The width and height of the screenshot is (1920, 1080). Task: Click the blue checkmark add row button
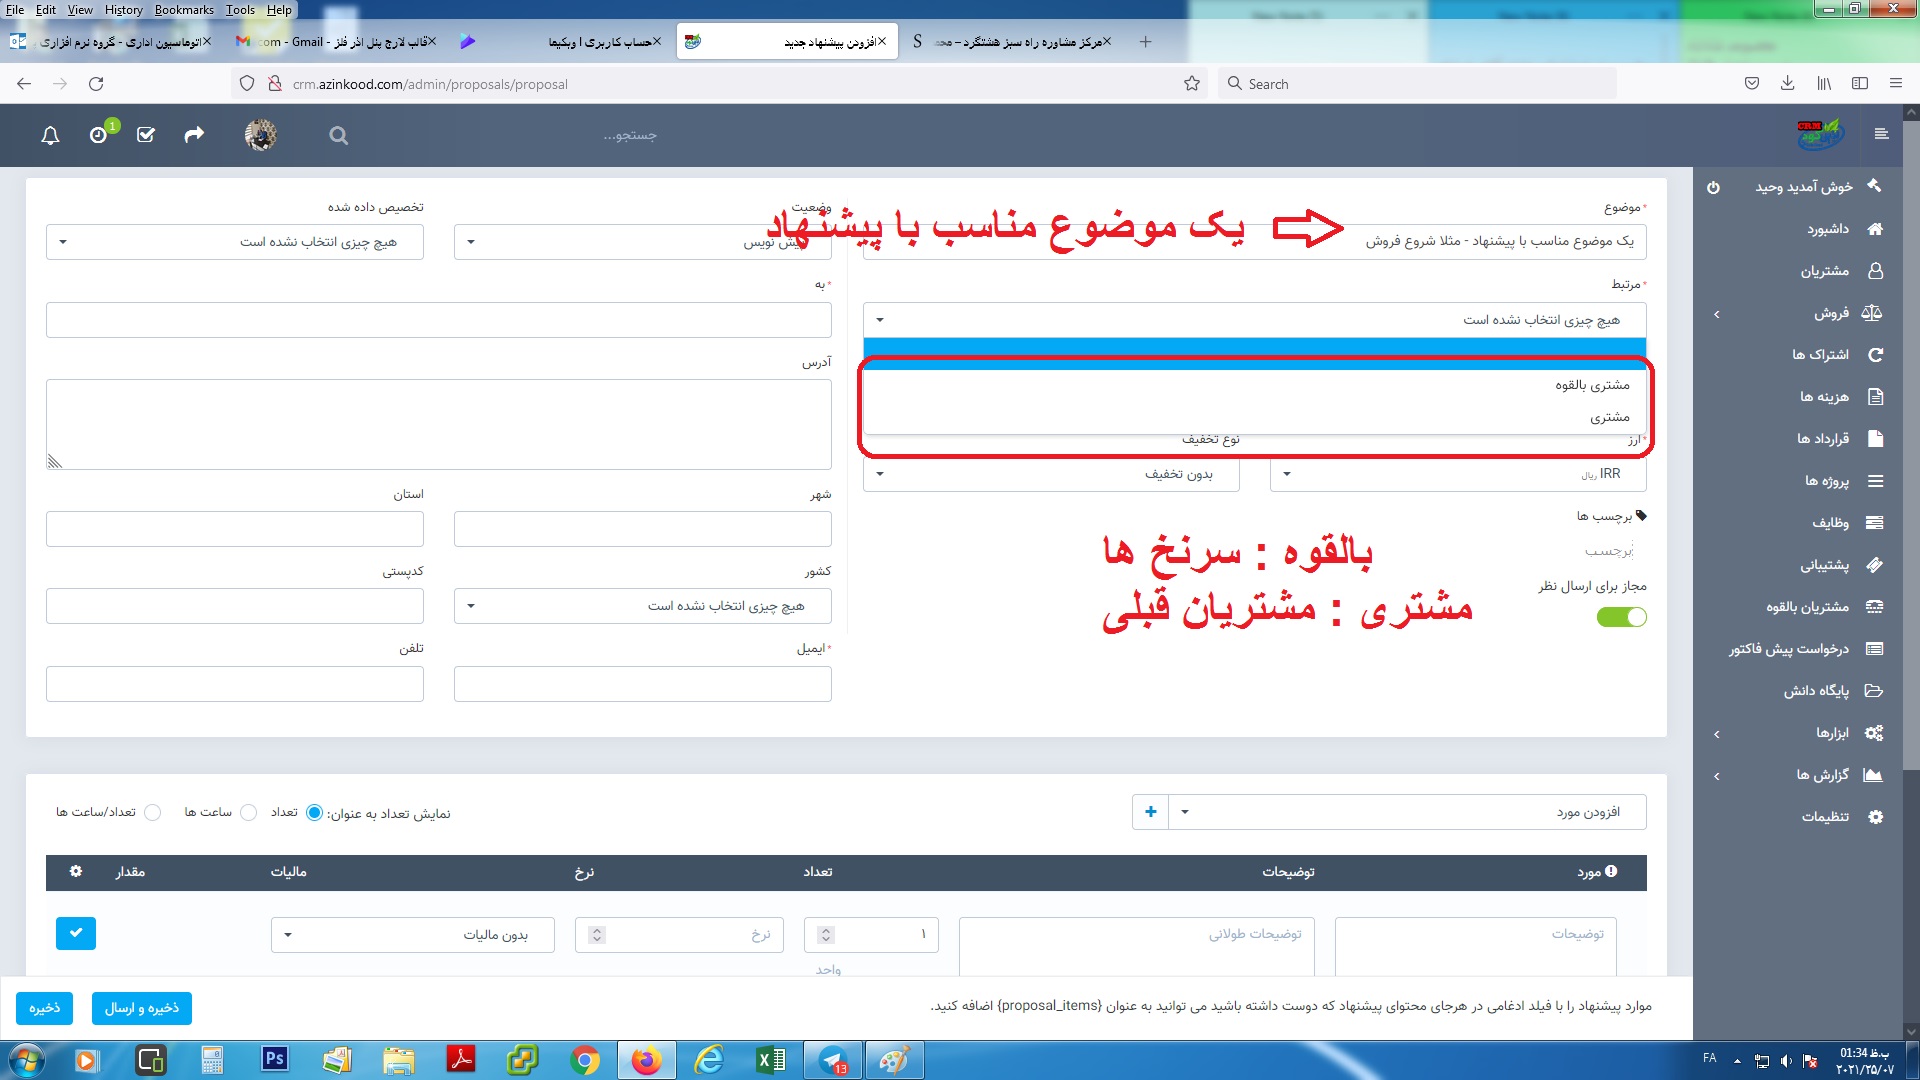coord(76,933)
